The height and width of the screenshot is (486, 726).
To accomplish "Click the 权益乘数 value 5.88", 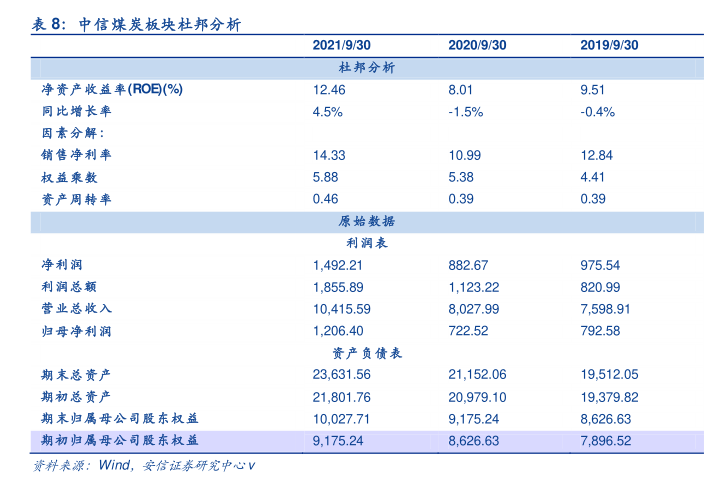I will pyautogui.click(x=325, y=177).
